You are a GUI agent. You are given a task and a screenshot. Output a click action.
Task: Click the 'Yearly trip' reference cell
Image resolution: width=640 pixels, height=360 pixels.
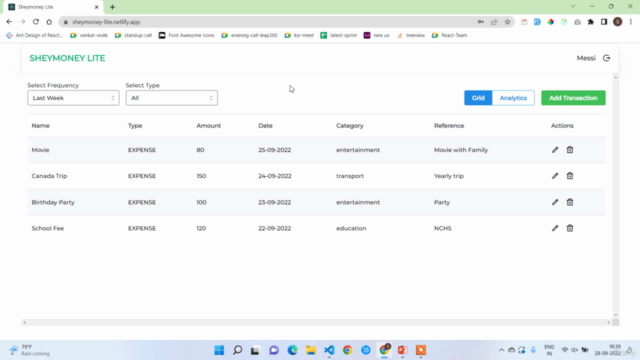click(449, 176)
